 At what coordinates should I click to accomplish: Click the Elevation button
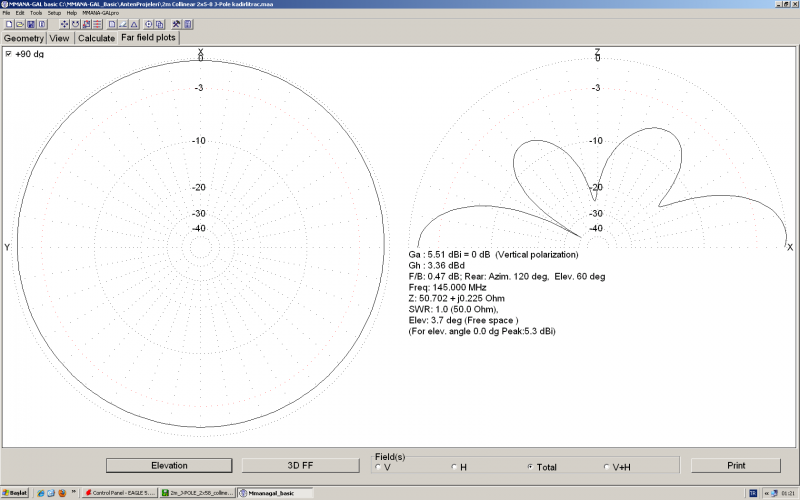pyautogui.click(x=169, y=465)
